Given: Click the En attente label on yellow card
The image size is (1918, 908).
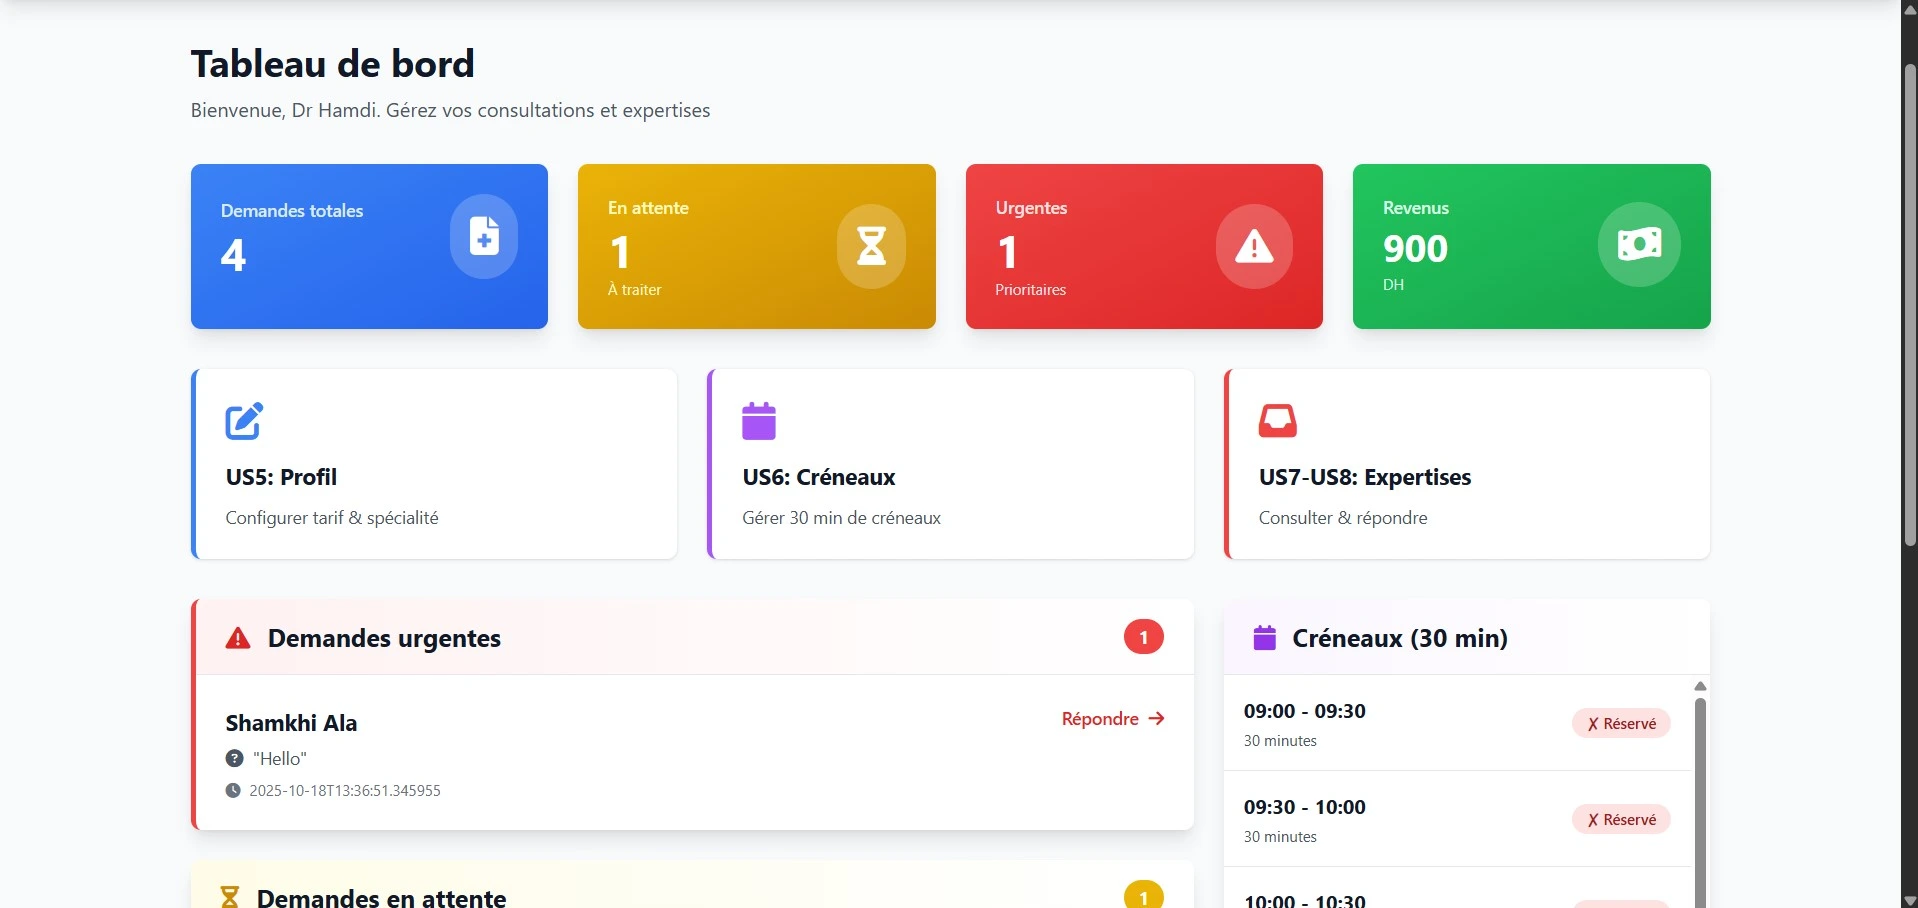Looking at the screenshot, I should click(648, 208).
